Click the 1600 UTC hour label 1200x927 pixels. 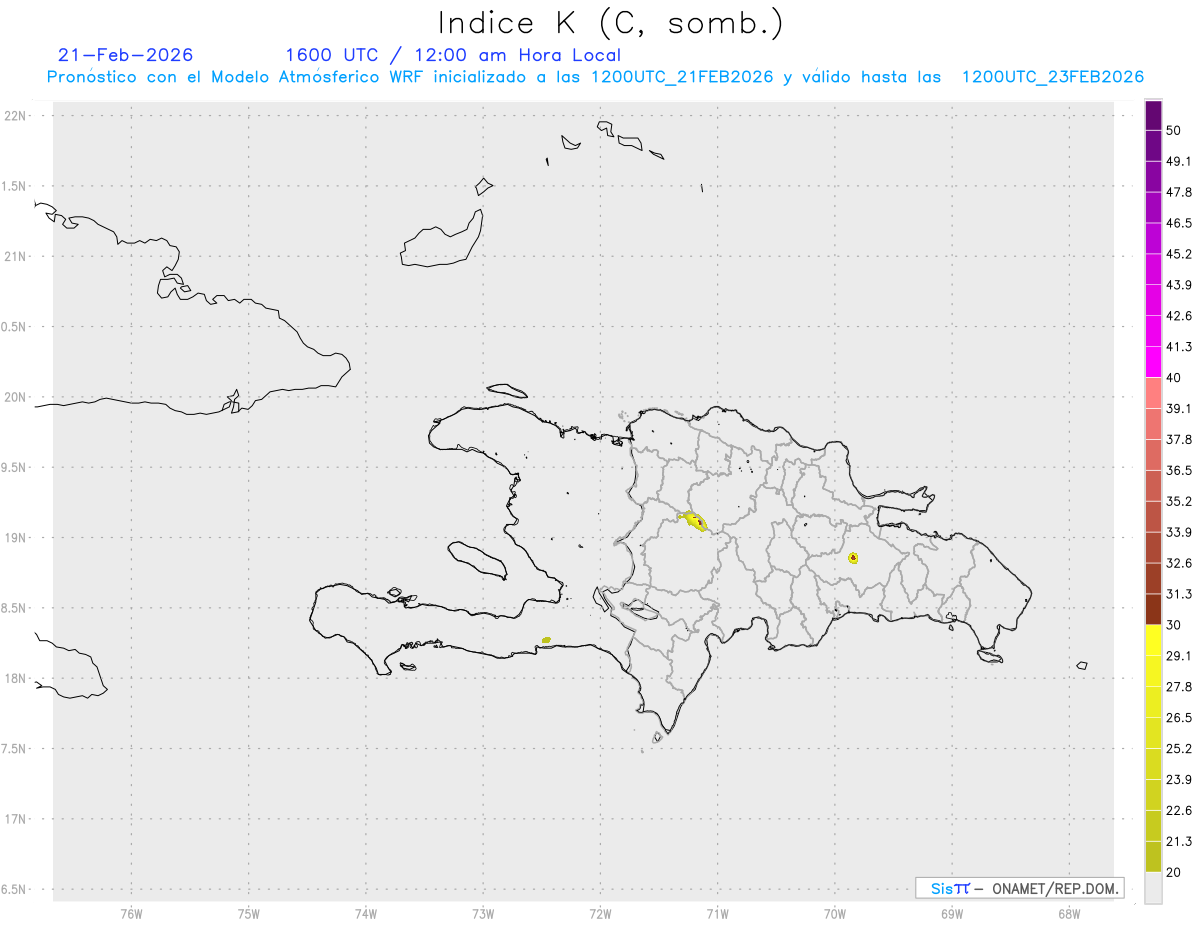point(332,55)
